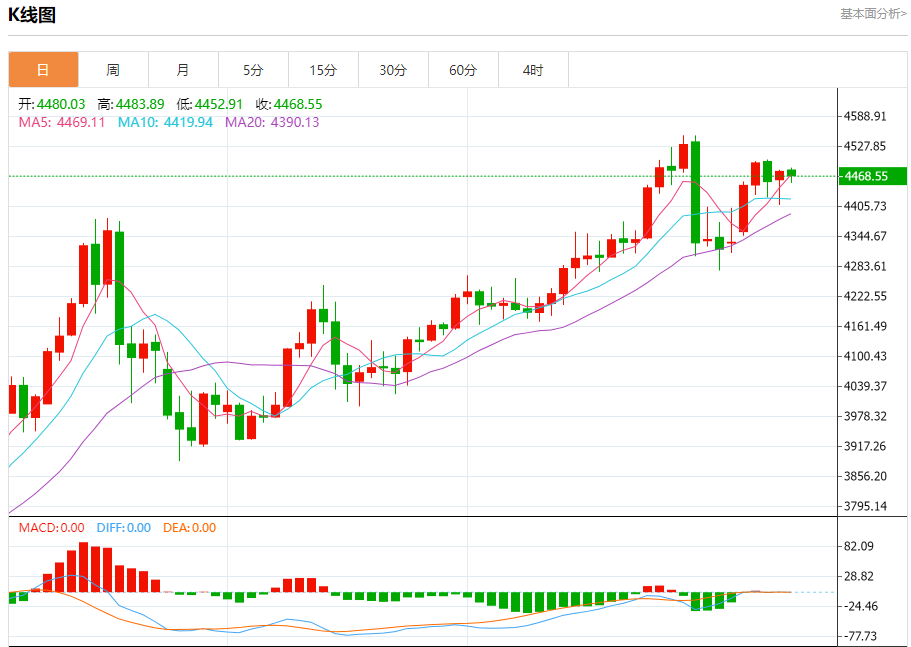The width and height of the screenshot is (911, 647).
Task: Open the 30分 timeframe tab
Action: pos(393,70)
